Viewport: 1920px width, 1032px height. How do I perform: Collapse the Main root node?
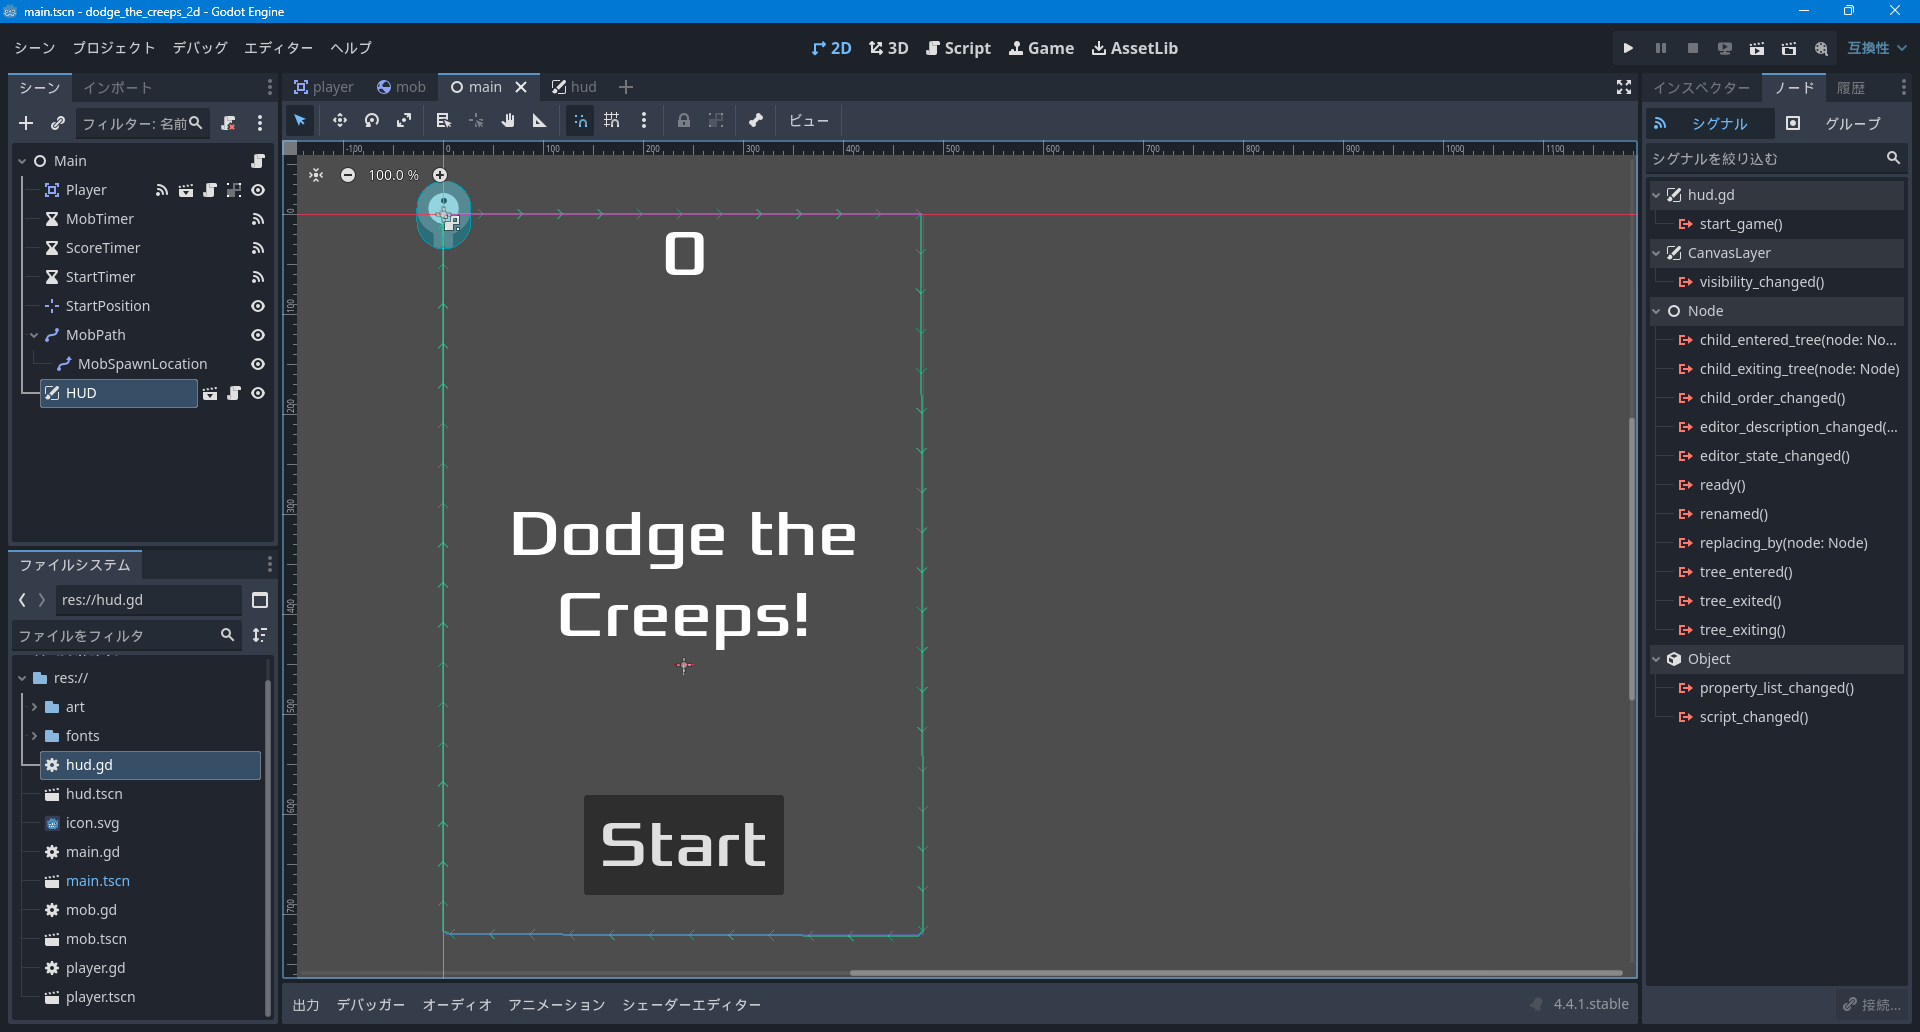(22, 161)
